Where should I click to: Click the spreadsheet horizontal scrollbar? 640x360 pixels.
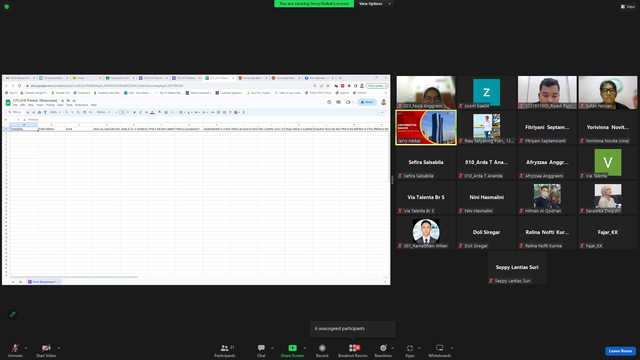tap(74, 277)
